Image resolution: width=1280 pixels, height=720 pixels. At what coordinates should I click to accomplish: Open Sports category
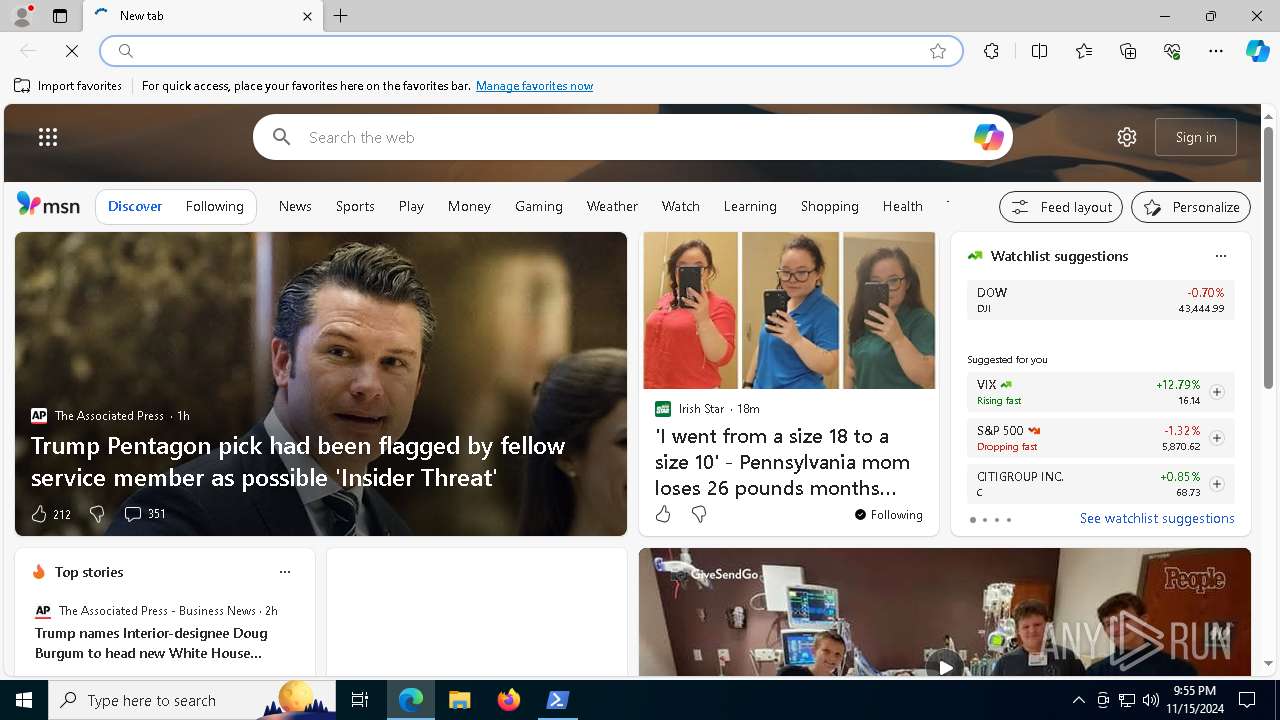click(355, 206)
